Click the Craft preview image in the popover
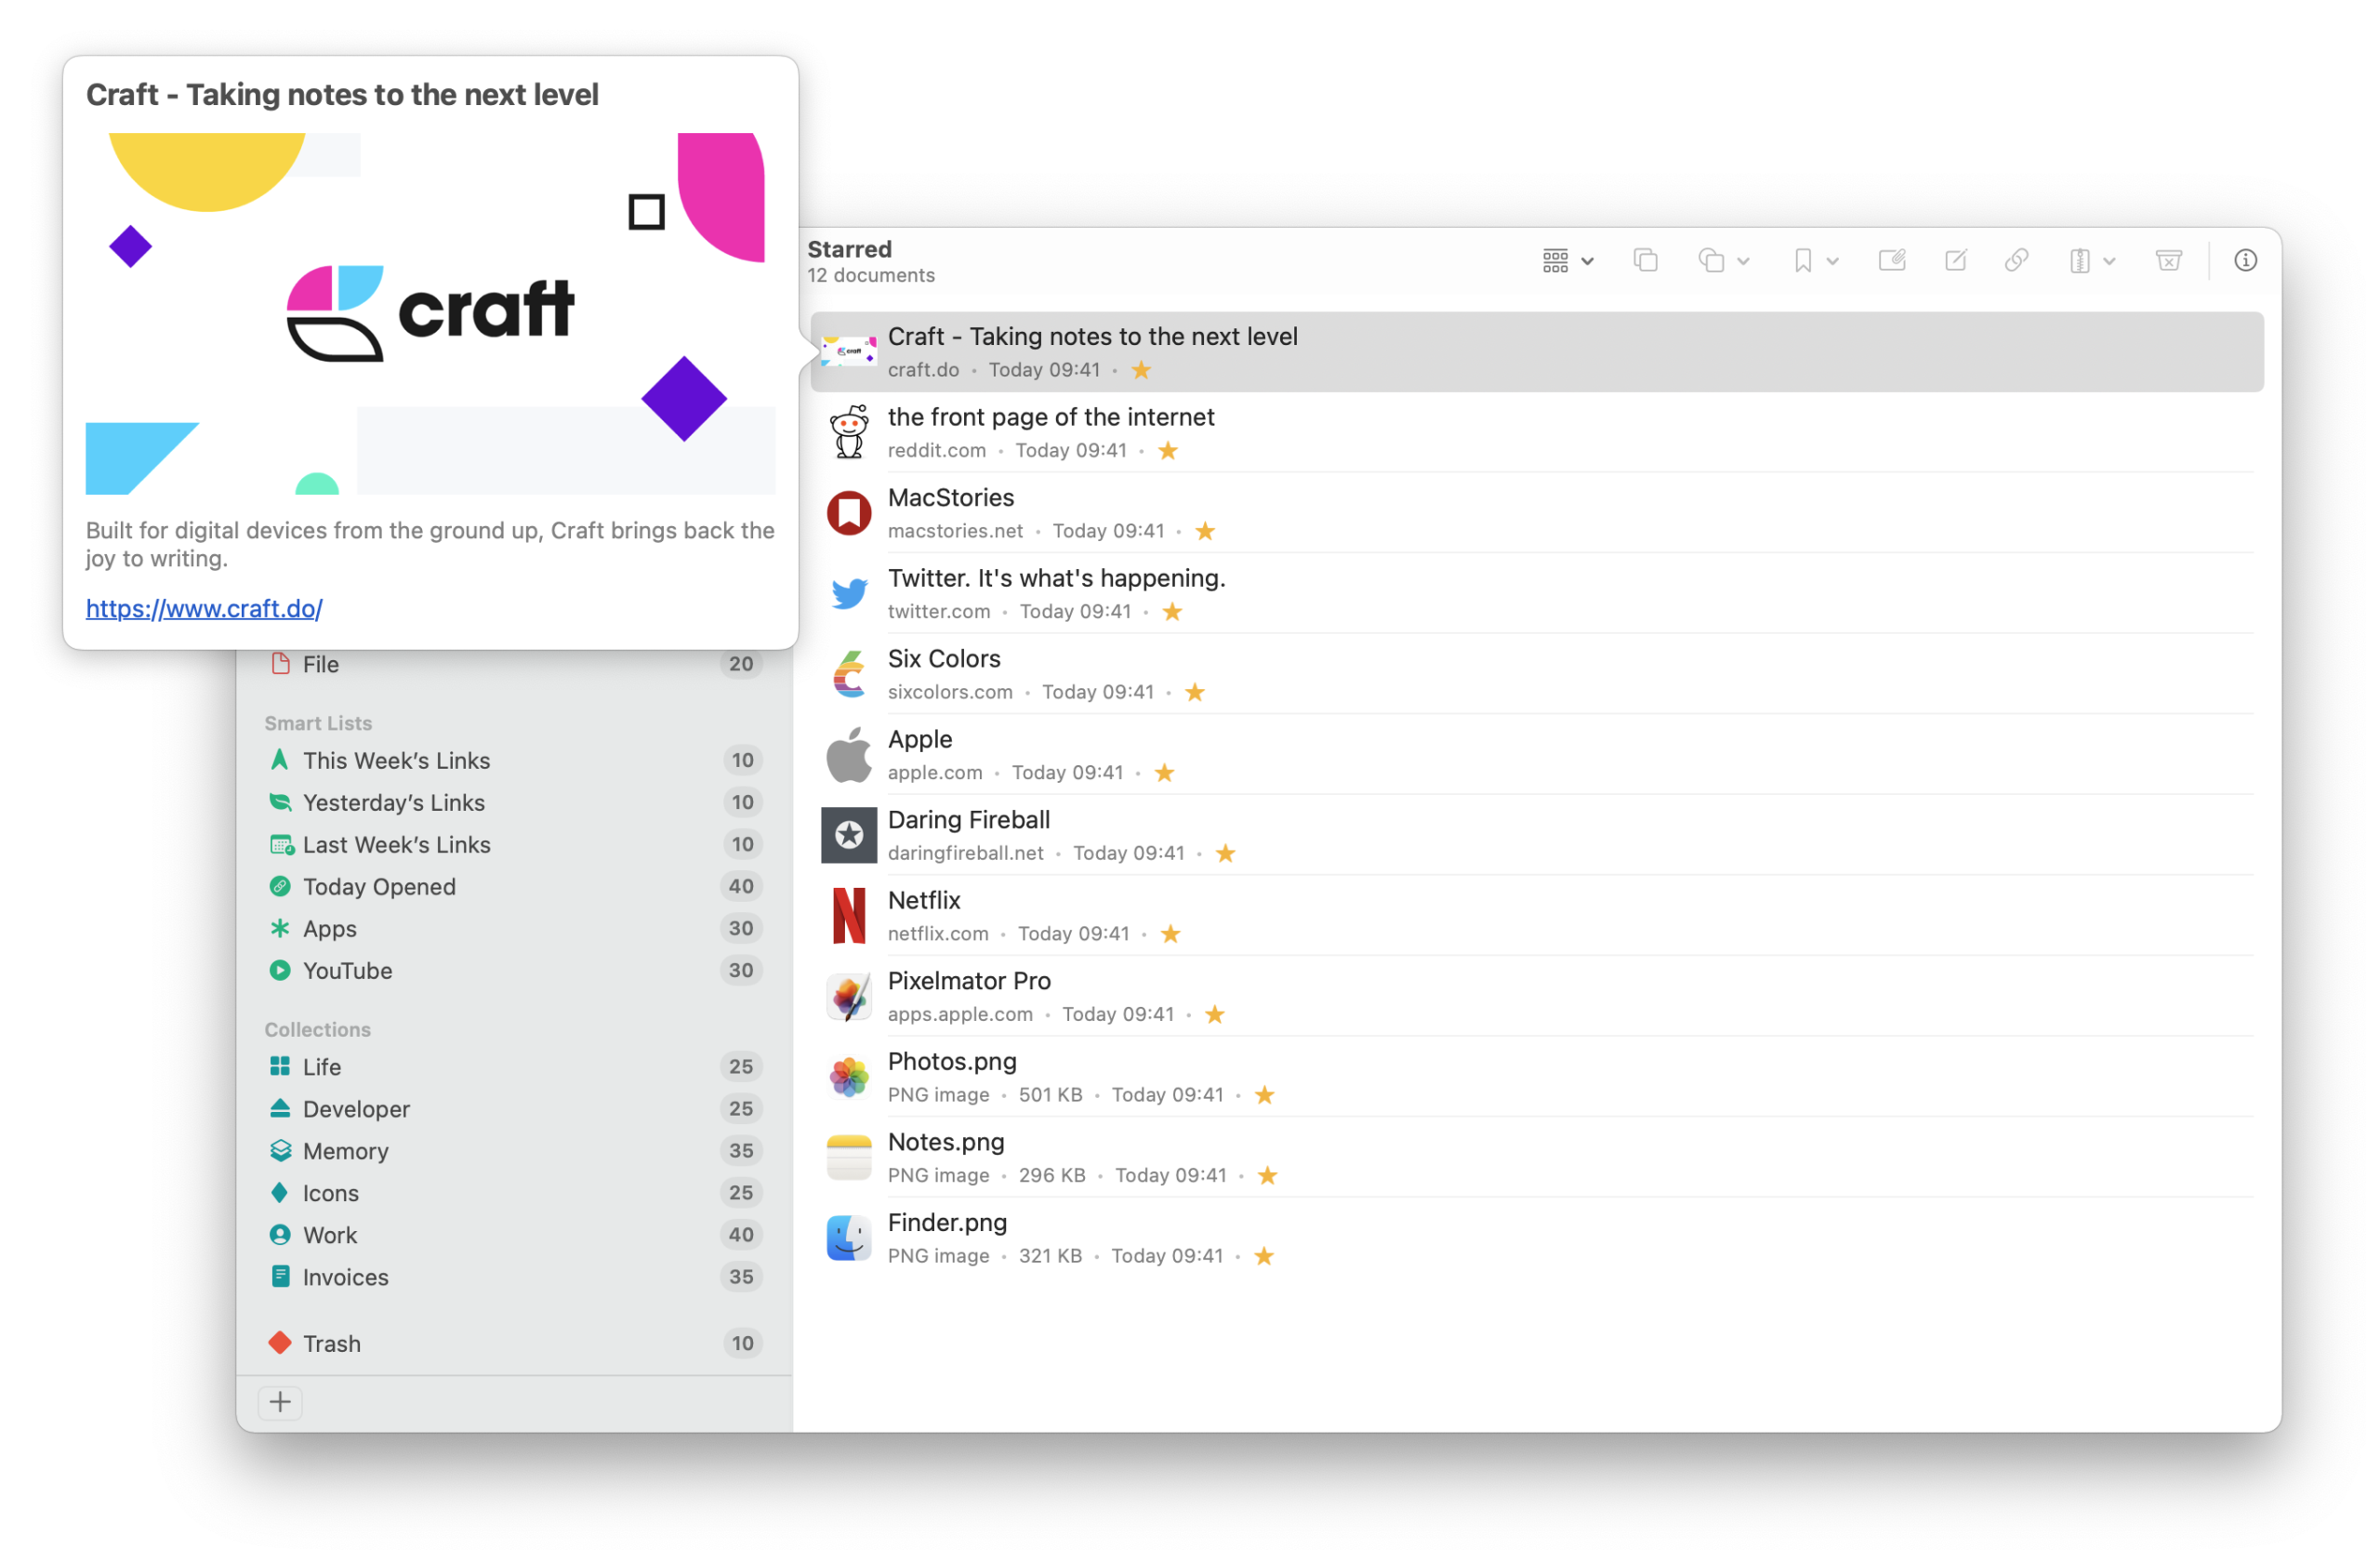Viewport: 2380px width, 1562px height. [x=430, y=313]
